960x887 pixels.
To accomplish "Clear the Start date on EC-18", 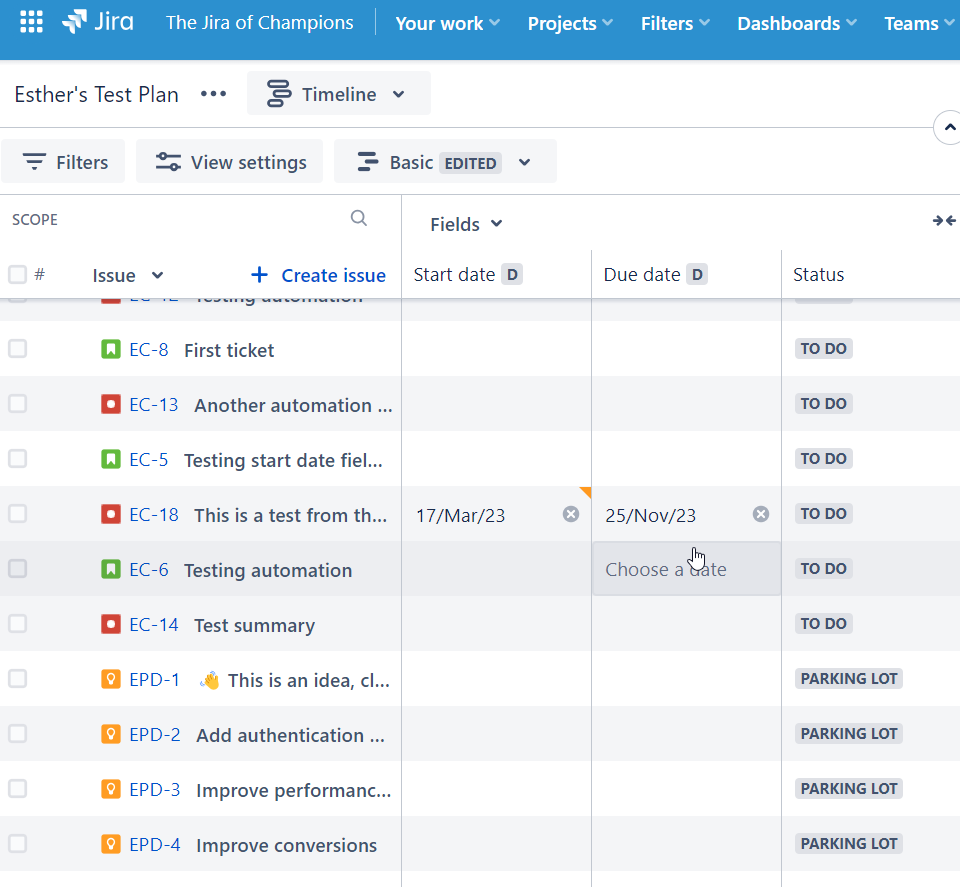I will pos(571,513).
